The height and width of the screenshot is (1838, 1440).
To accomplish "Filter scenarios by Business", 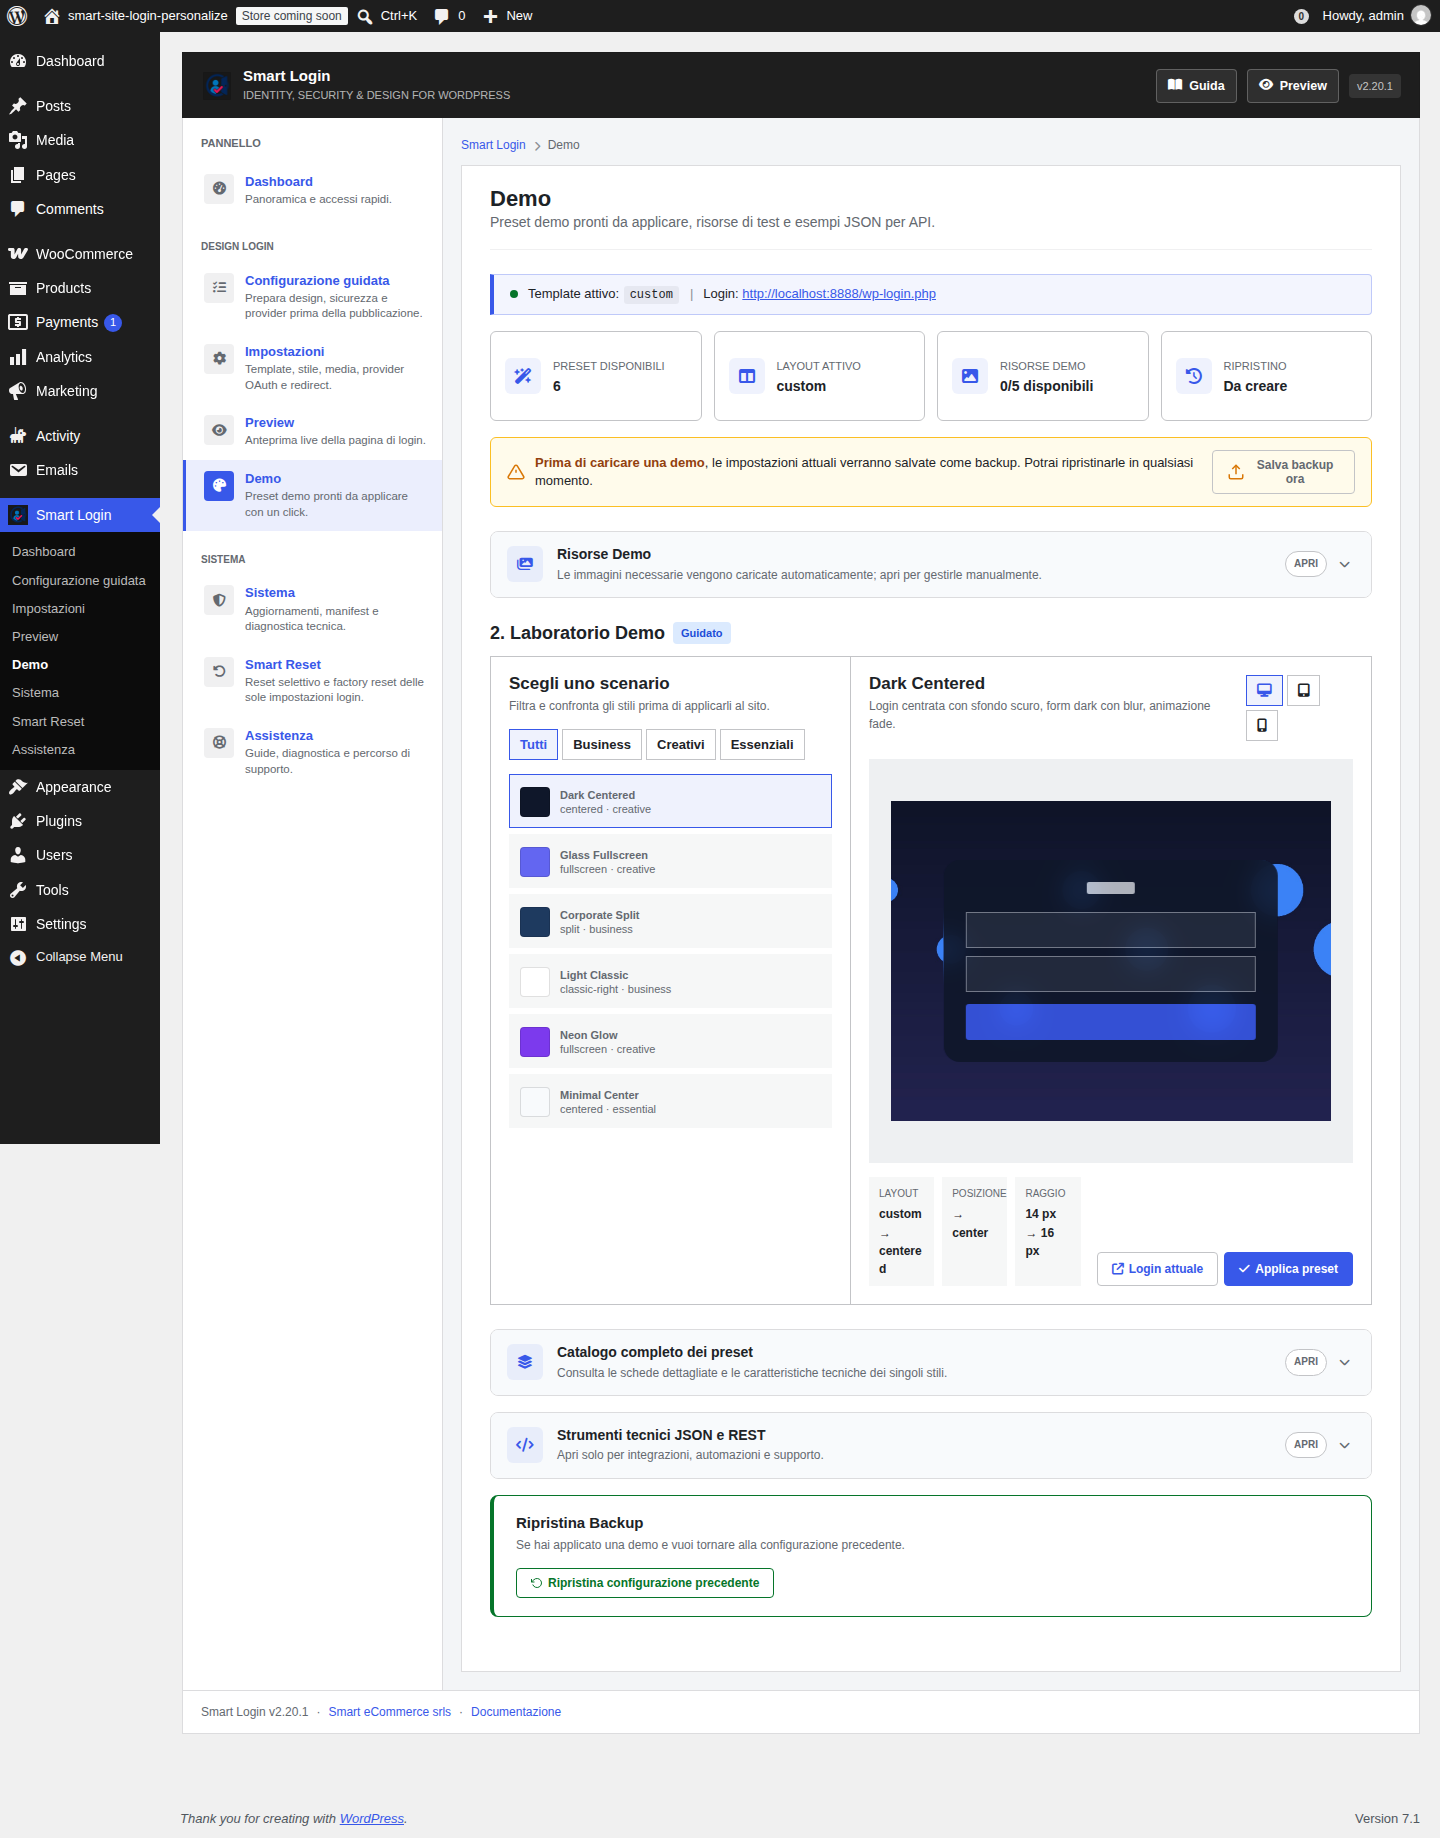I will click(602, 745).
